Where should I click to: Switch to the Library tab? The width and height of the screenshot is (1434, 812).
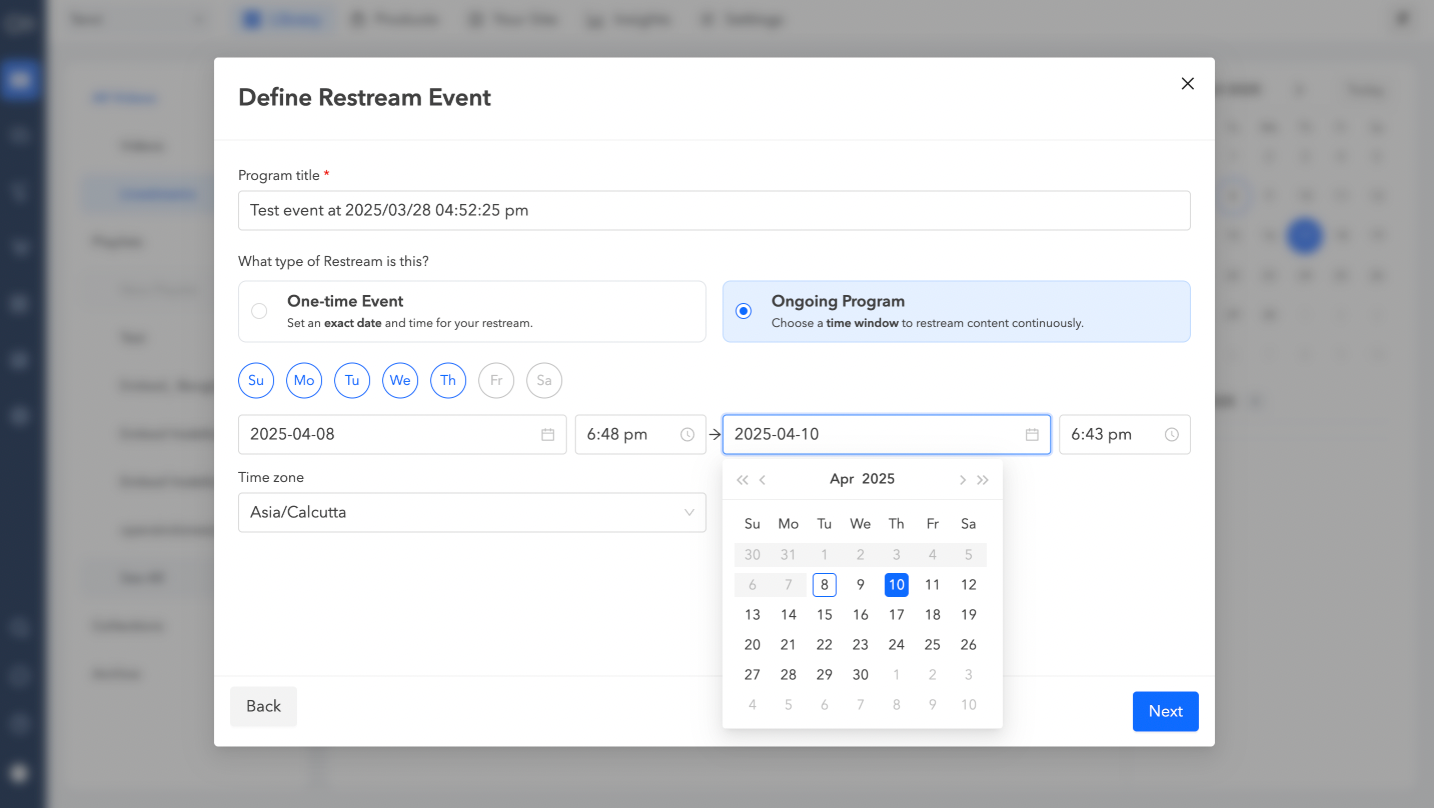[x=283, y=18]
